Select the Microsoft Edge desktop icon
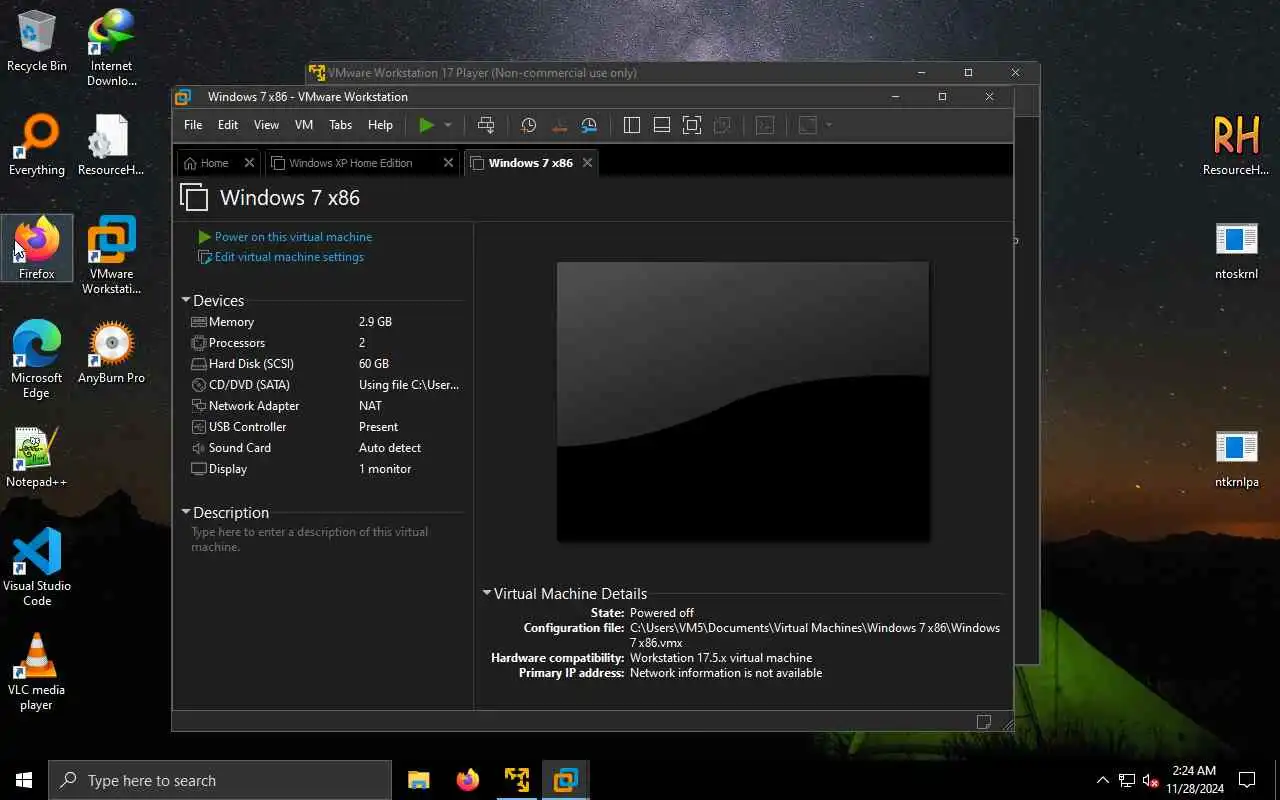 (x=37, y=359)
